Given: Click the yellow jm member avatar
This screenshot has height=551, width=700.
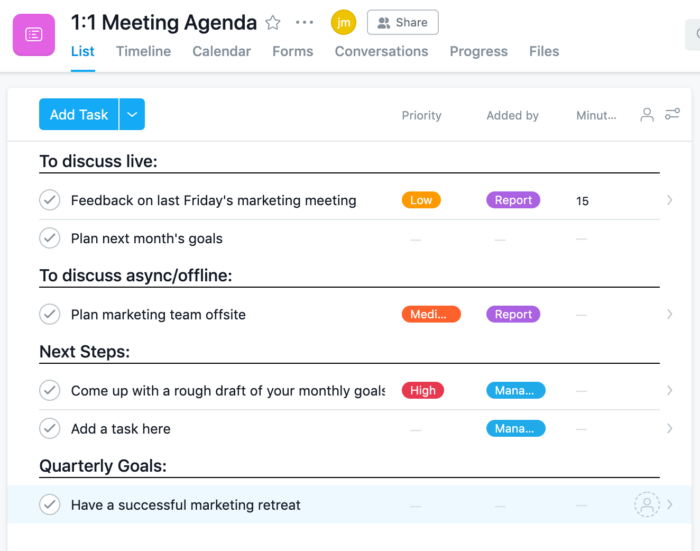Looking at the screenshot, I should click(x=343, y=22).
